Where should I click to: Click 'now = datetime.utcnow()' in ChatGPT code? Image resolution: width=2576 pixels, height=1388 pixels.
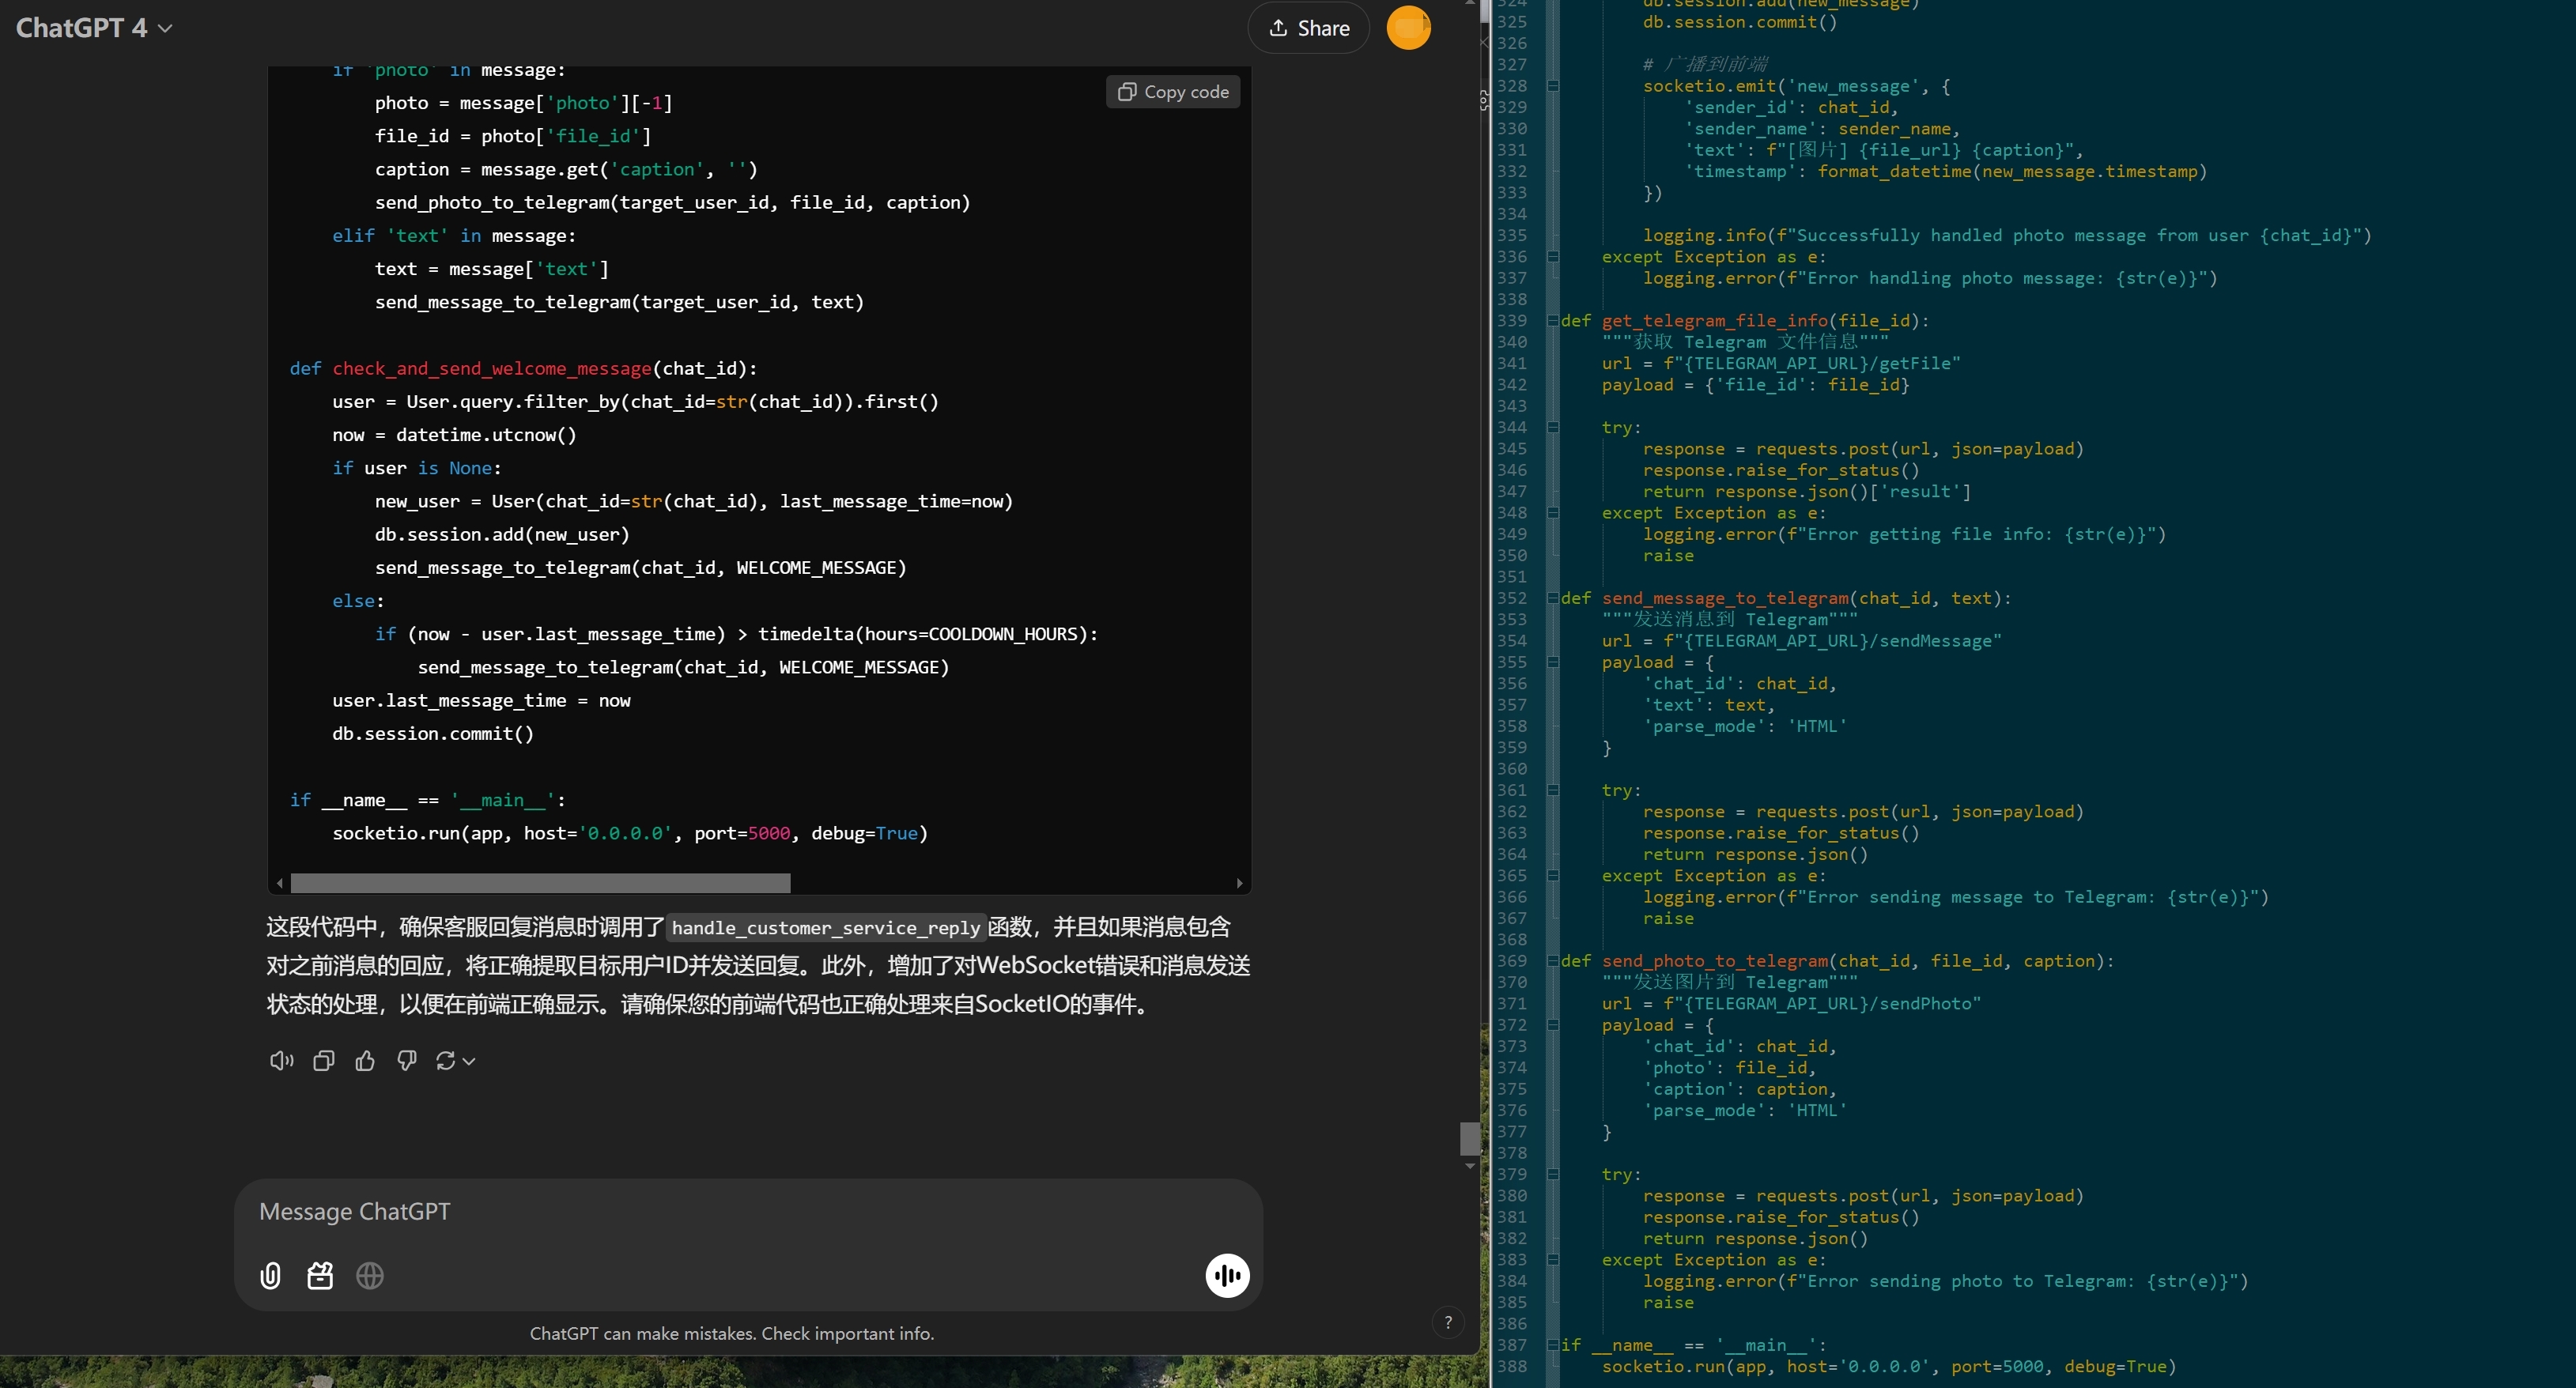(454, 435)
